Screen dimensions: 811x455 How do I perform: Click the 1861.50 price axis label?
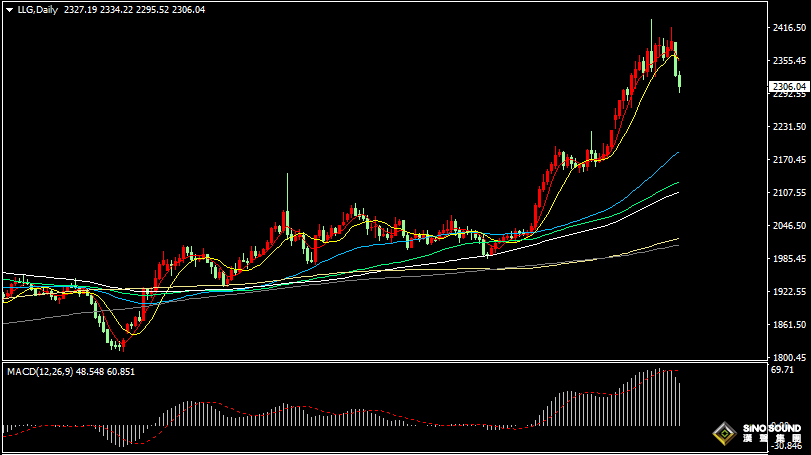pyautogui.click(x=789, y=325)
